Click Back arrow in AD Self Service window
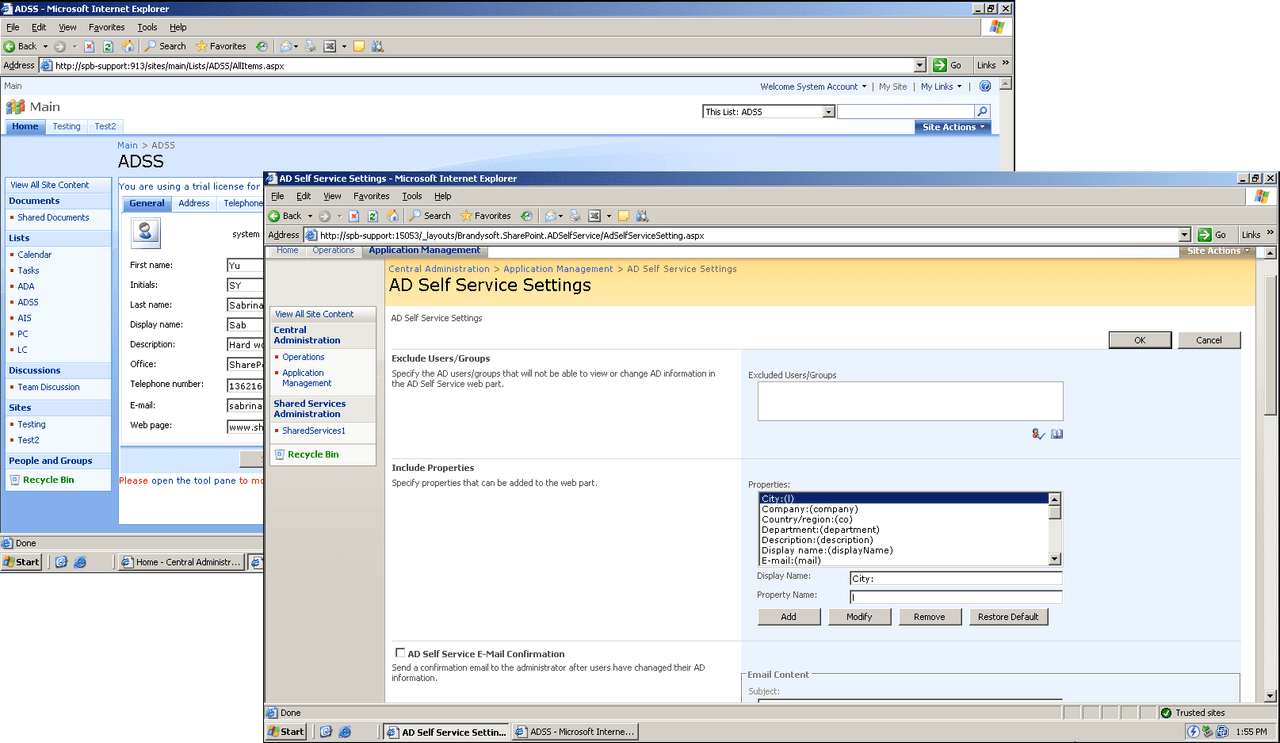Viewport: 1280px width, 743px height. [x=284, y=215]
